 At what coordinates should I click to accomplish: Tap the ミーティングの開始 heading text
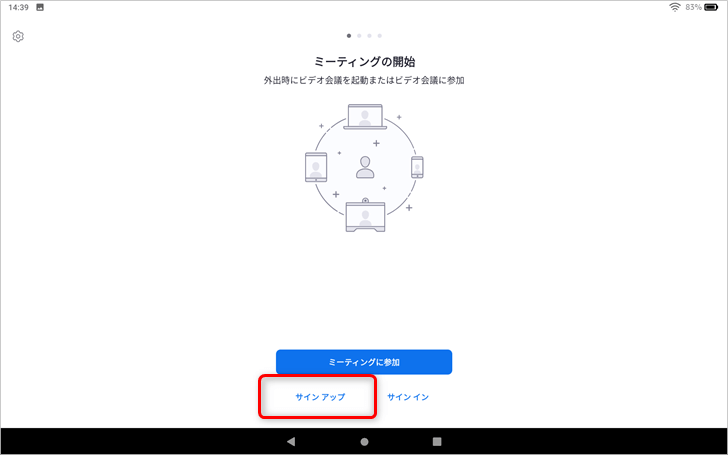(x=364, y=61)
